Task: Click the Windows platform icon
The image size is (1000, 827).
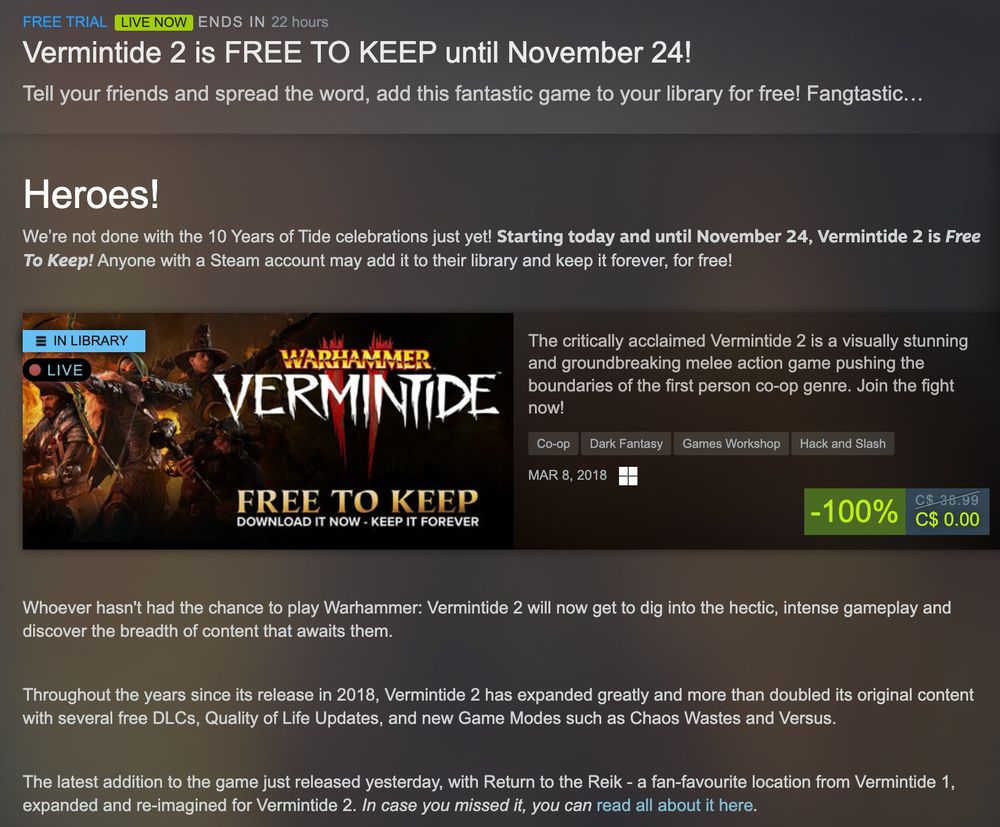Action: [x=628, y=476]
